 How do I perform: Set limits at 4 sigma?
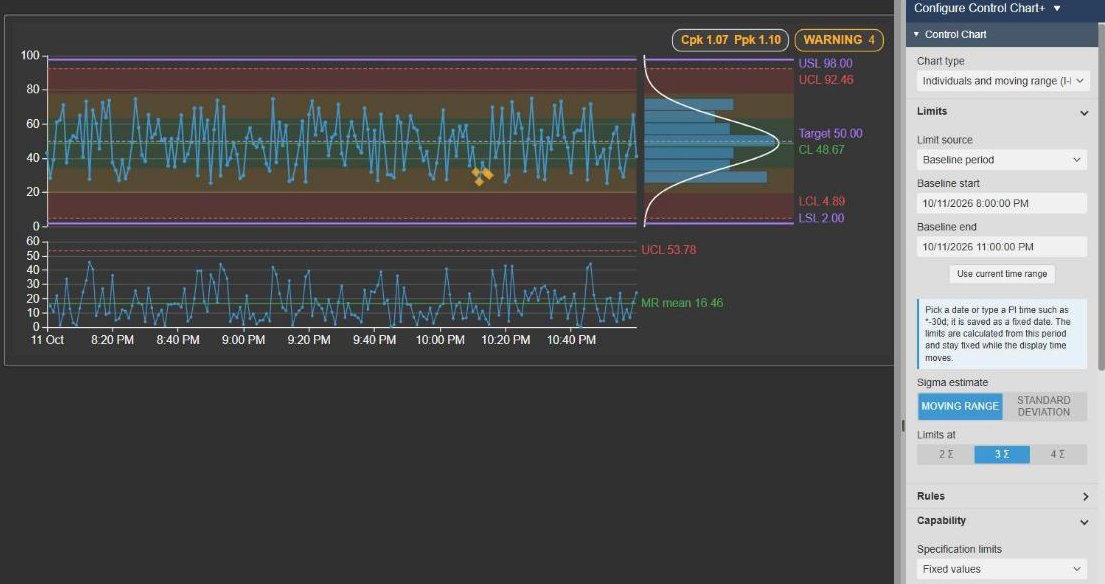tap(1058, 454)
